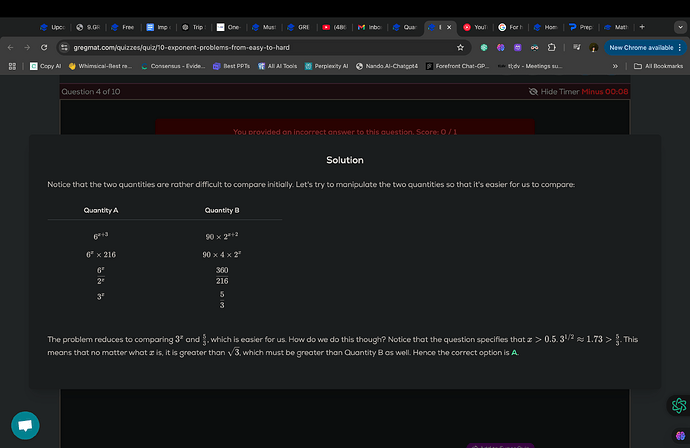Open the Perplexity AI bookmark
690x448 pixels.
(327, 66)
